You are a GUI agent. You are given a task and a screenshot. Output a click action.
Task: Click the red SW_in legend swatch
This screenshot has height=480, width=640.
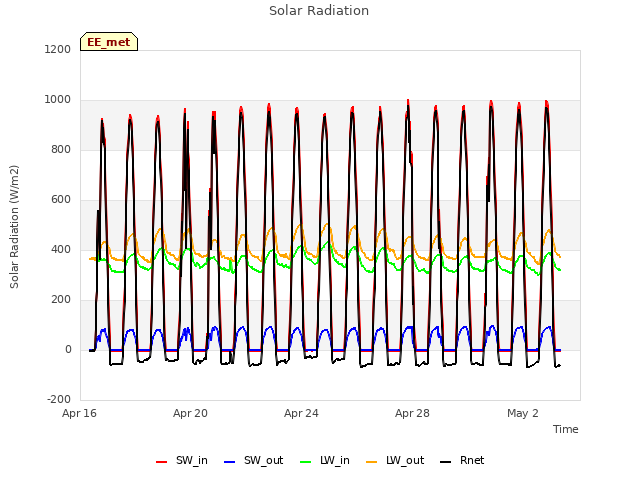[x=162, y=462]
